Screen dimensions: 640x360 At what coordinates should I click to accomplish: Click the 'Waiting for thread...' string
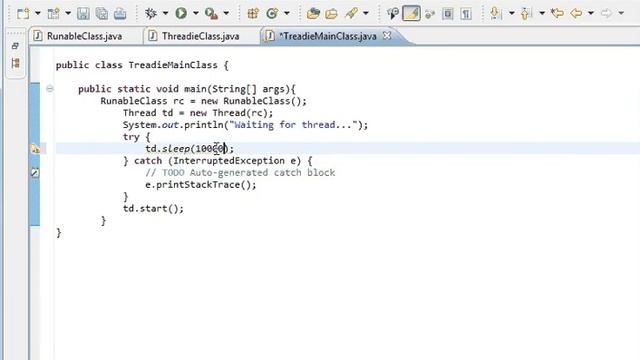point(293,125)
